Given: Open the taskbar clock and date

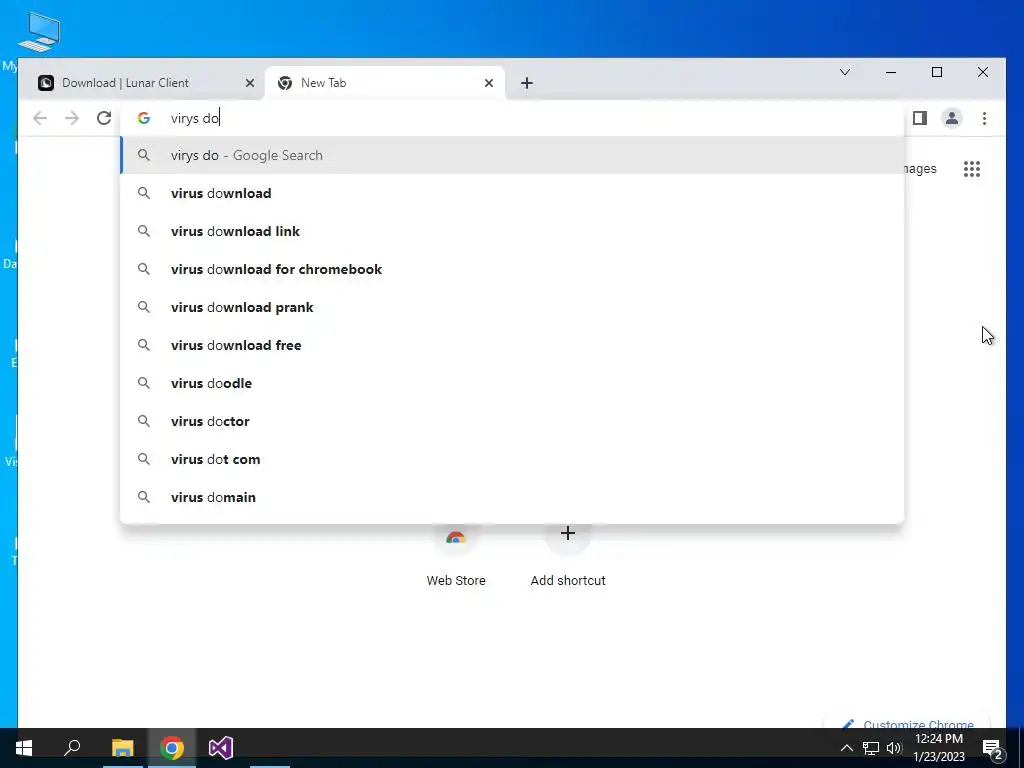Looking at the screenshot, I should 938,748.
